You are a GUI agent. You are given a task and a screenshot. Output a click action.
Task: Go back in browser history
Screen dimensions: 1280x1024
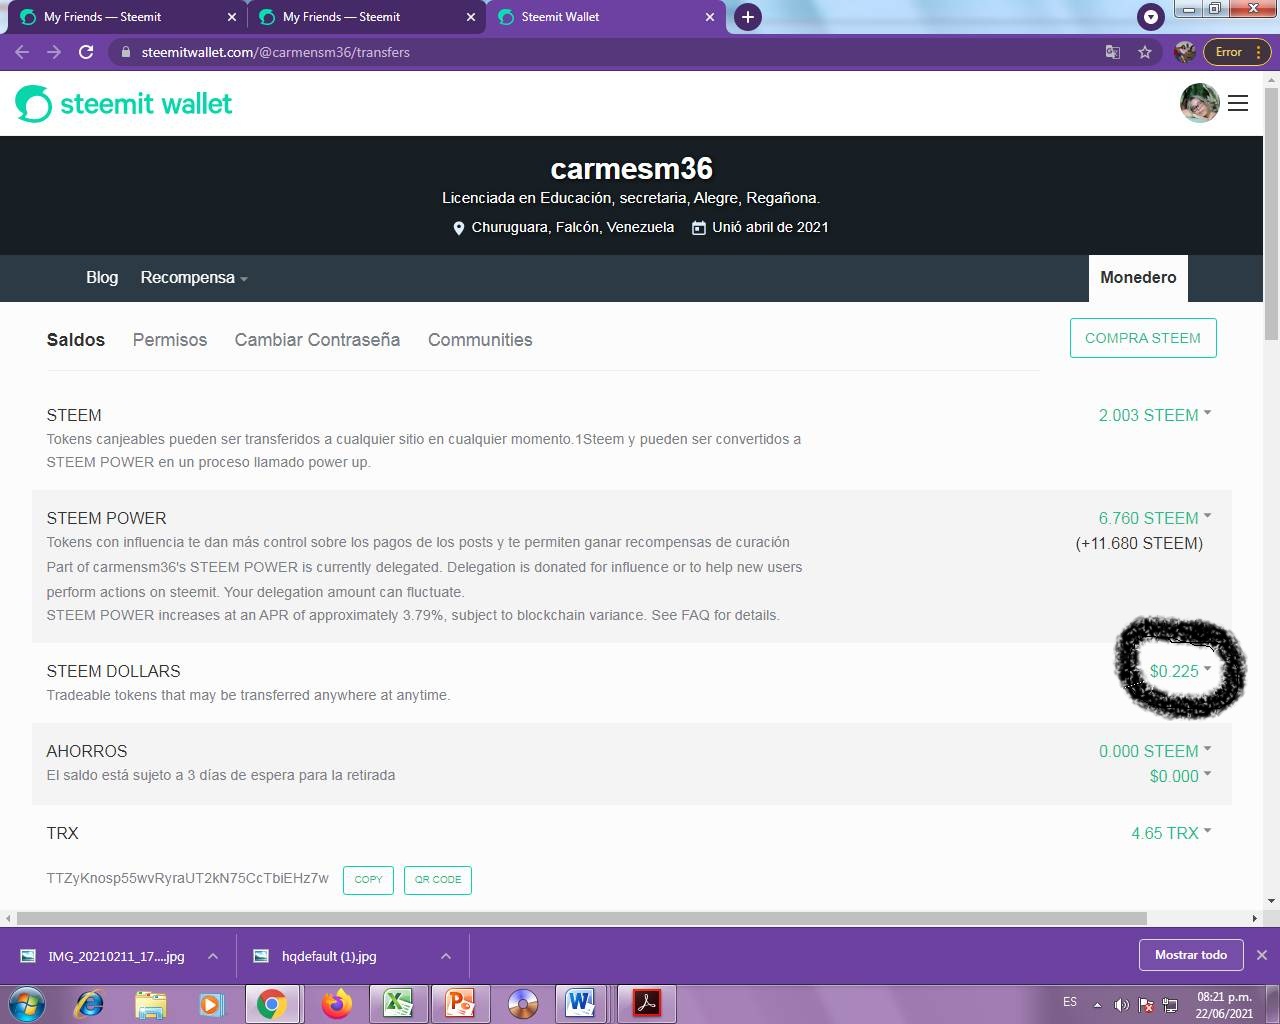point(22,52)
